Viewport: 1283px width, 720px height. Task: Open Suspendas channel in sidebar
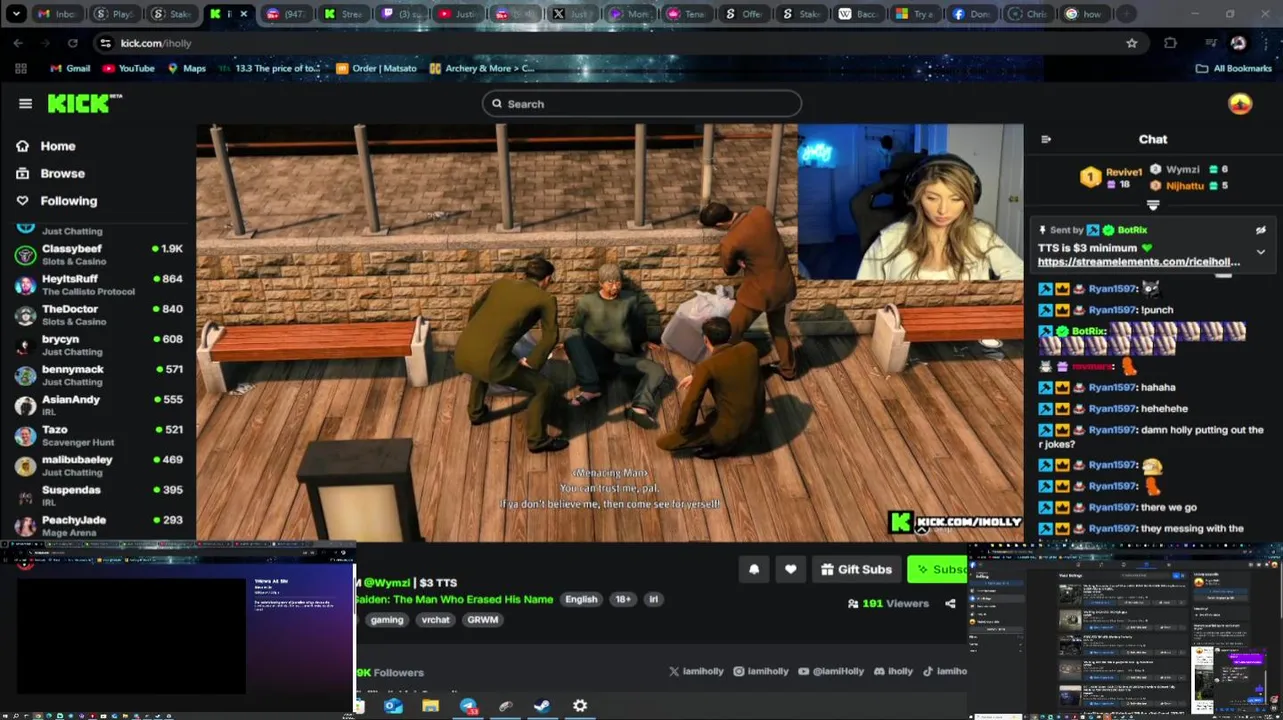click(98, 495)
